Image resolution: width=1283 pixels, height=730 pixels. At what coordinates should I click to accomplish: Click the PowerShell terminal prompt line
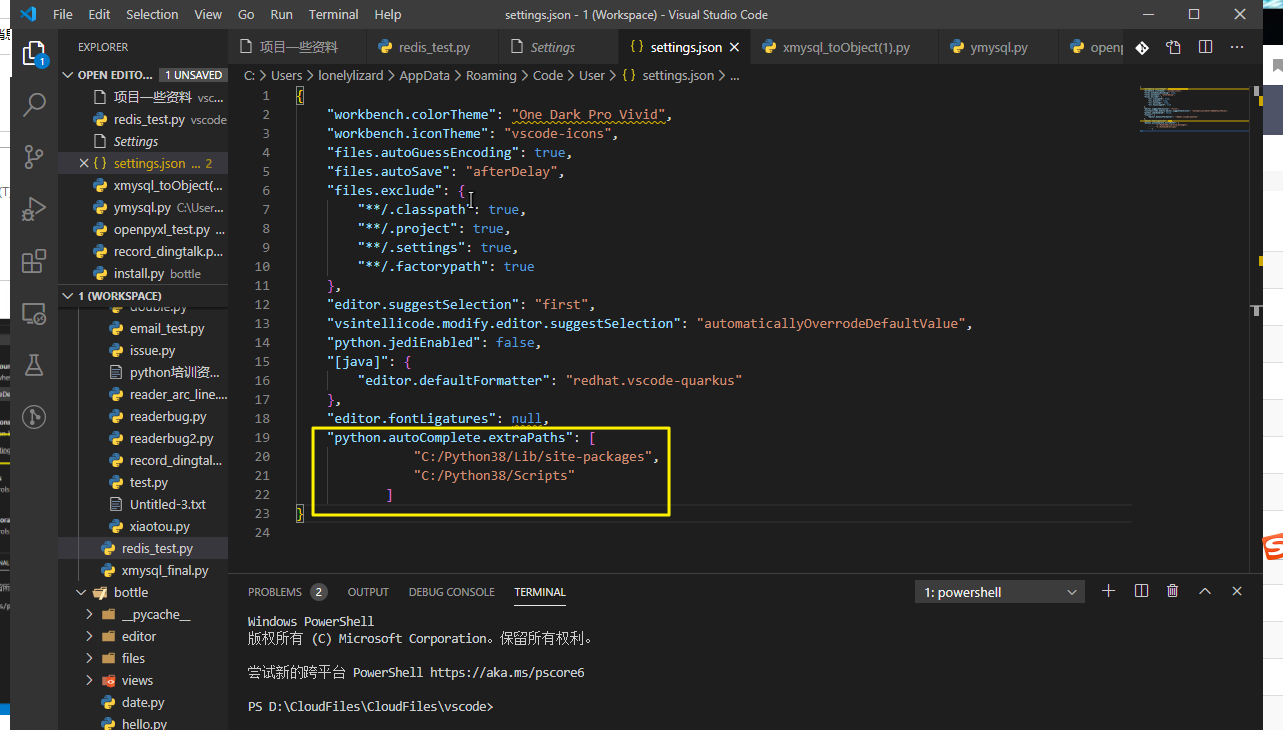pos(370,706)
